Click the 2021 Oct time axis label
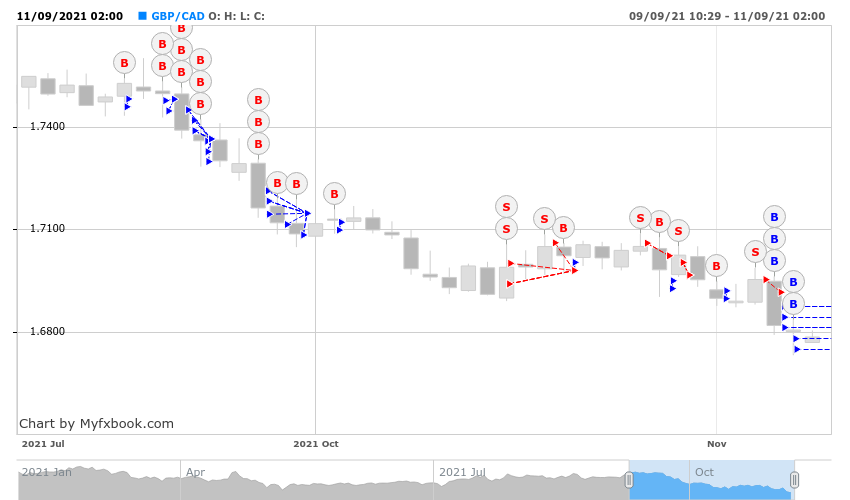 tap(315, 444)
